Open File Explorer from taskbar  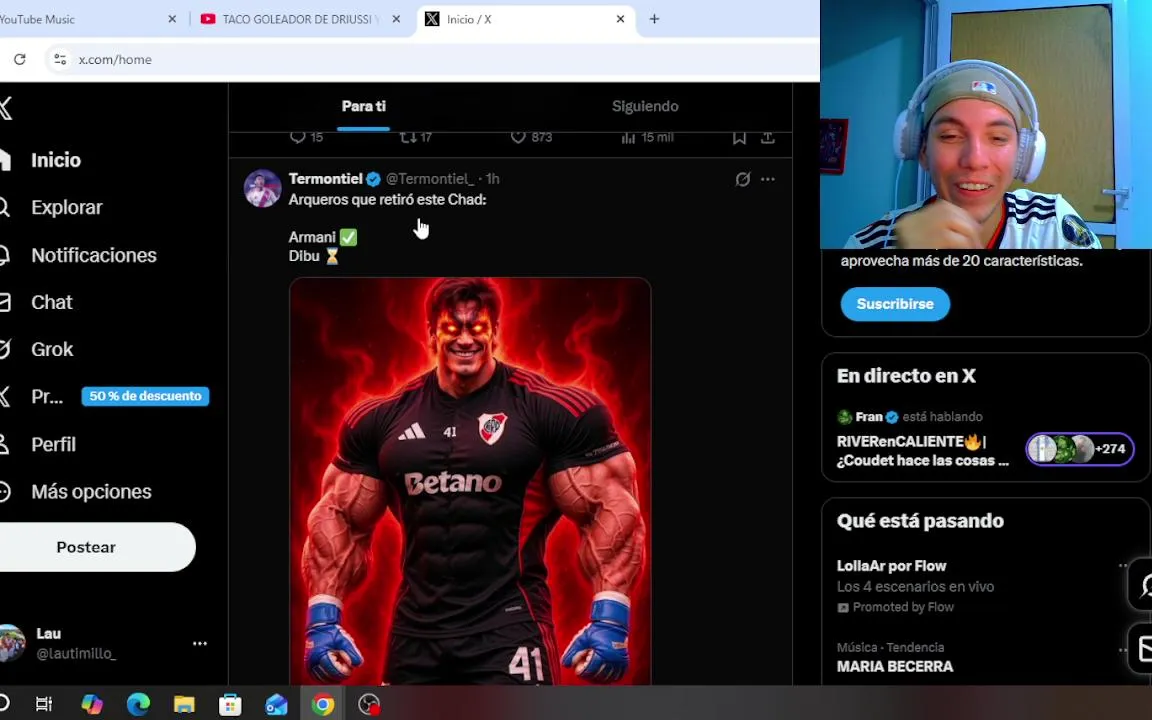click(184, 704)
